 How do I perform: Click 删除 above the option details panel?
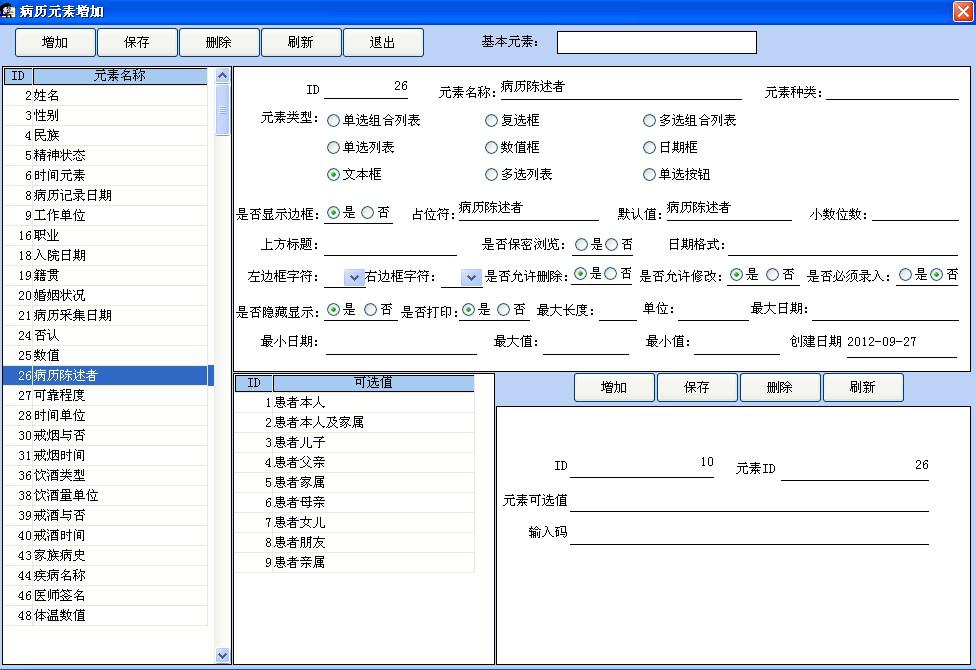[779, 388]
